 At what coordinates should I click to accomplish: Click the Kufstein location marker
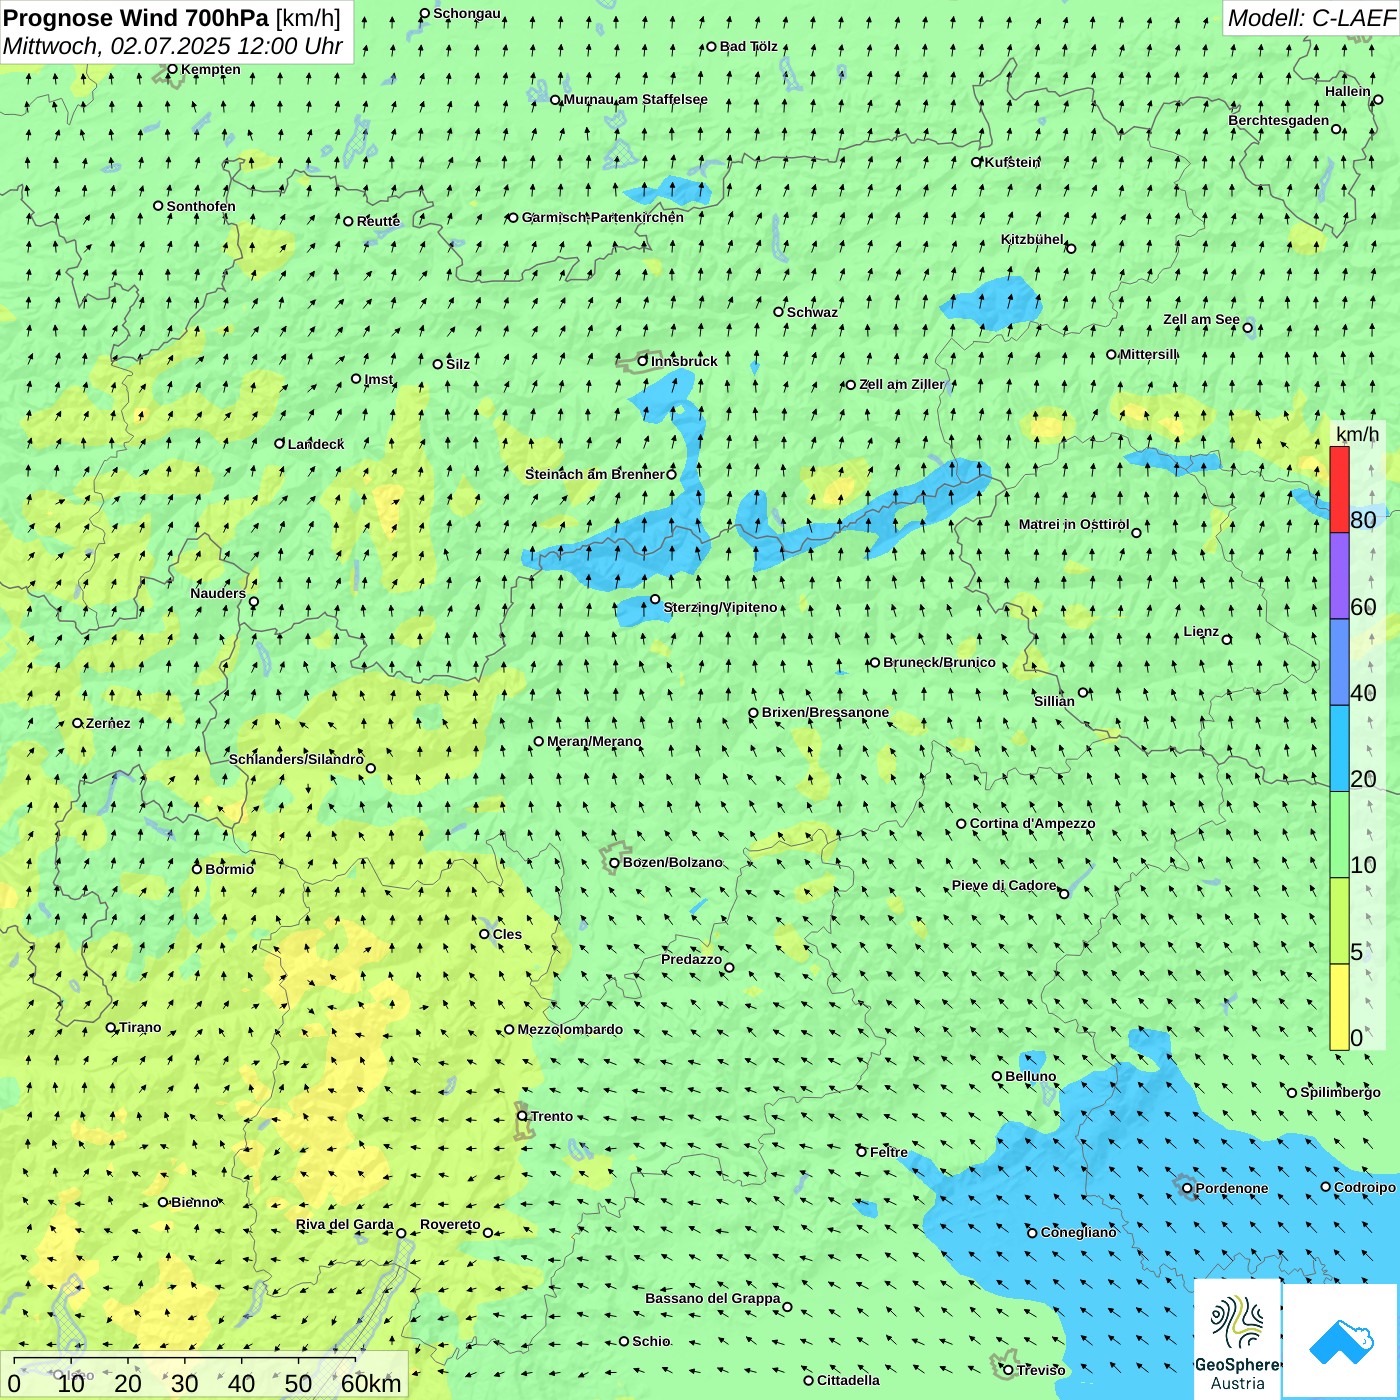click(977, 162)
